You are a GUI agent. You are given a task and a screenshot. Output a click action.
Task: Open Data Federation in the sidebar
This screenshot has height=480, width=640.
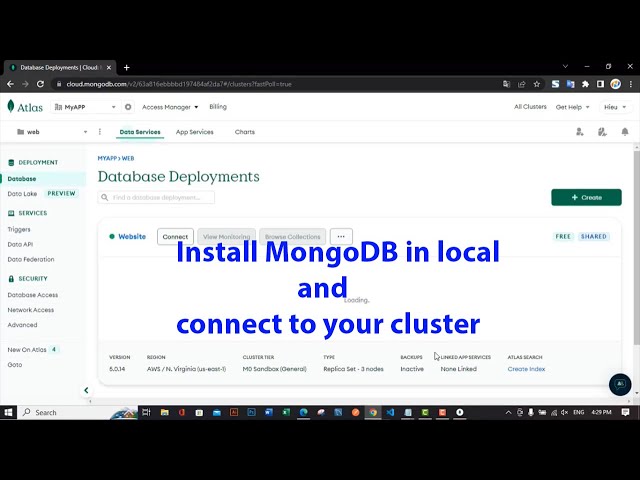pyautogui.click(x=31, y=259)
